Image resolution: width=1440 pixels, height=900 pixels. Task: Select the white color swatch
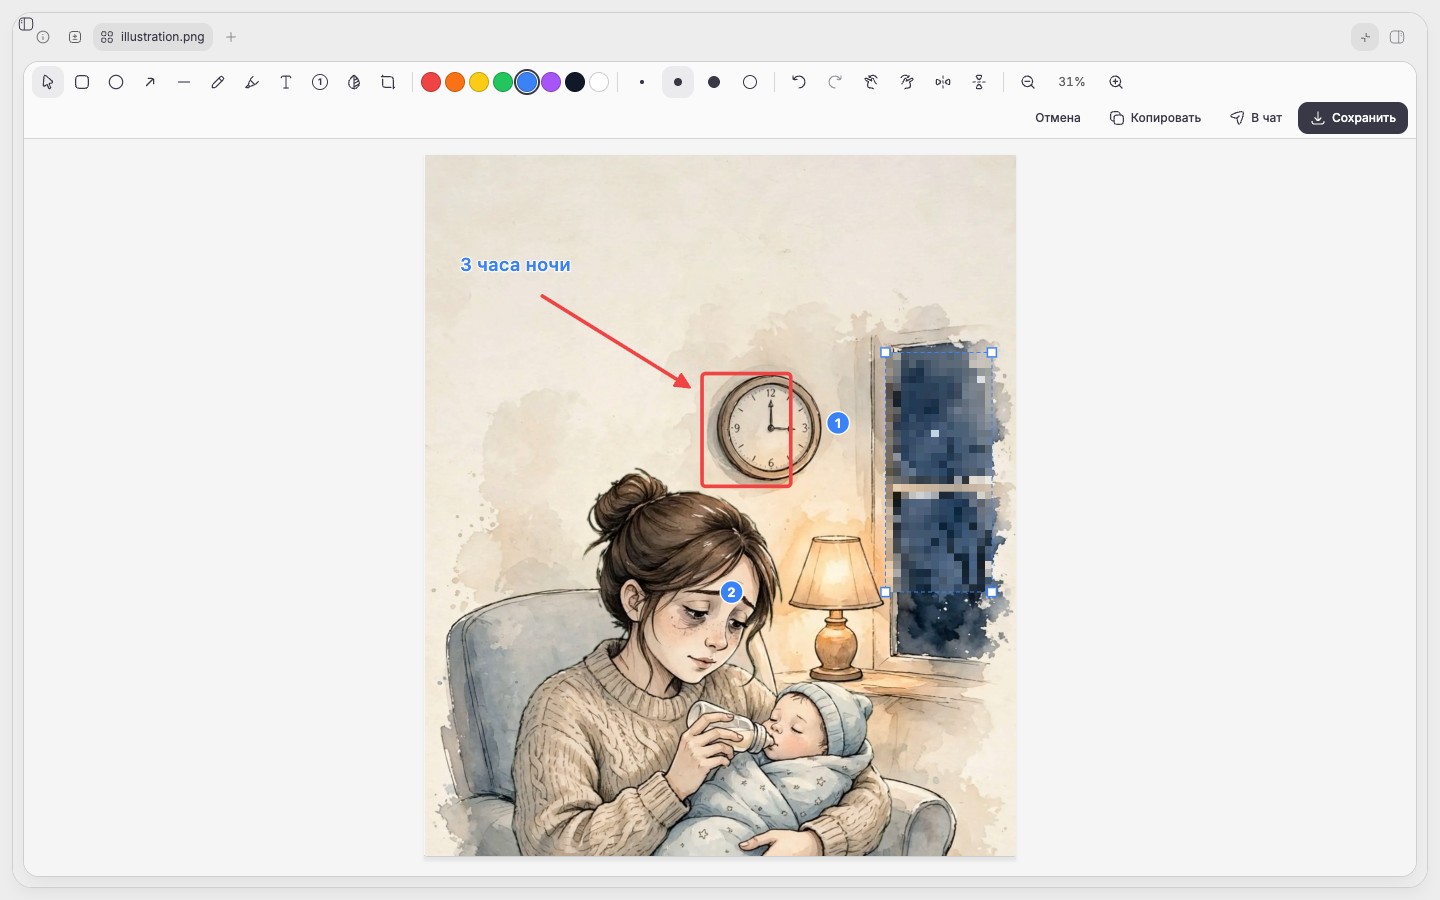(x=599, y=82)
